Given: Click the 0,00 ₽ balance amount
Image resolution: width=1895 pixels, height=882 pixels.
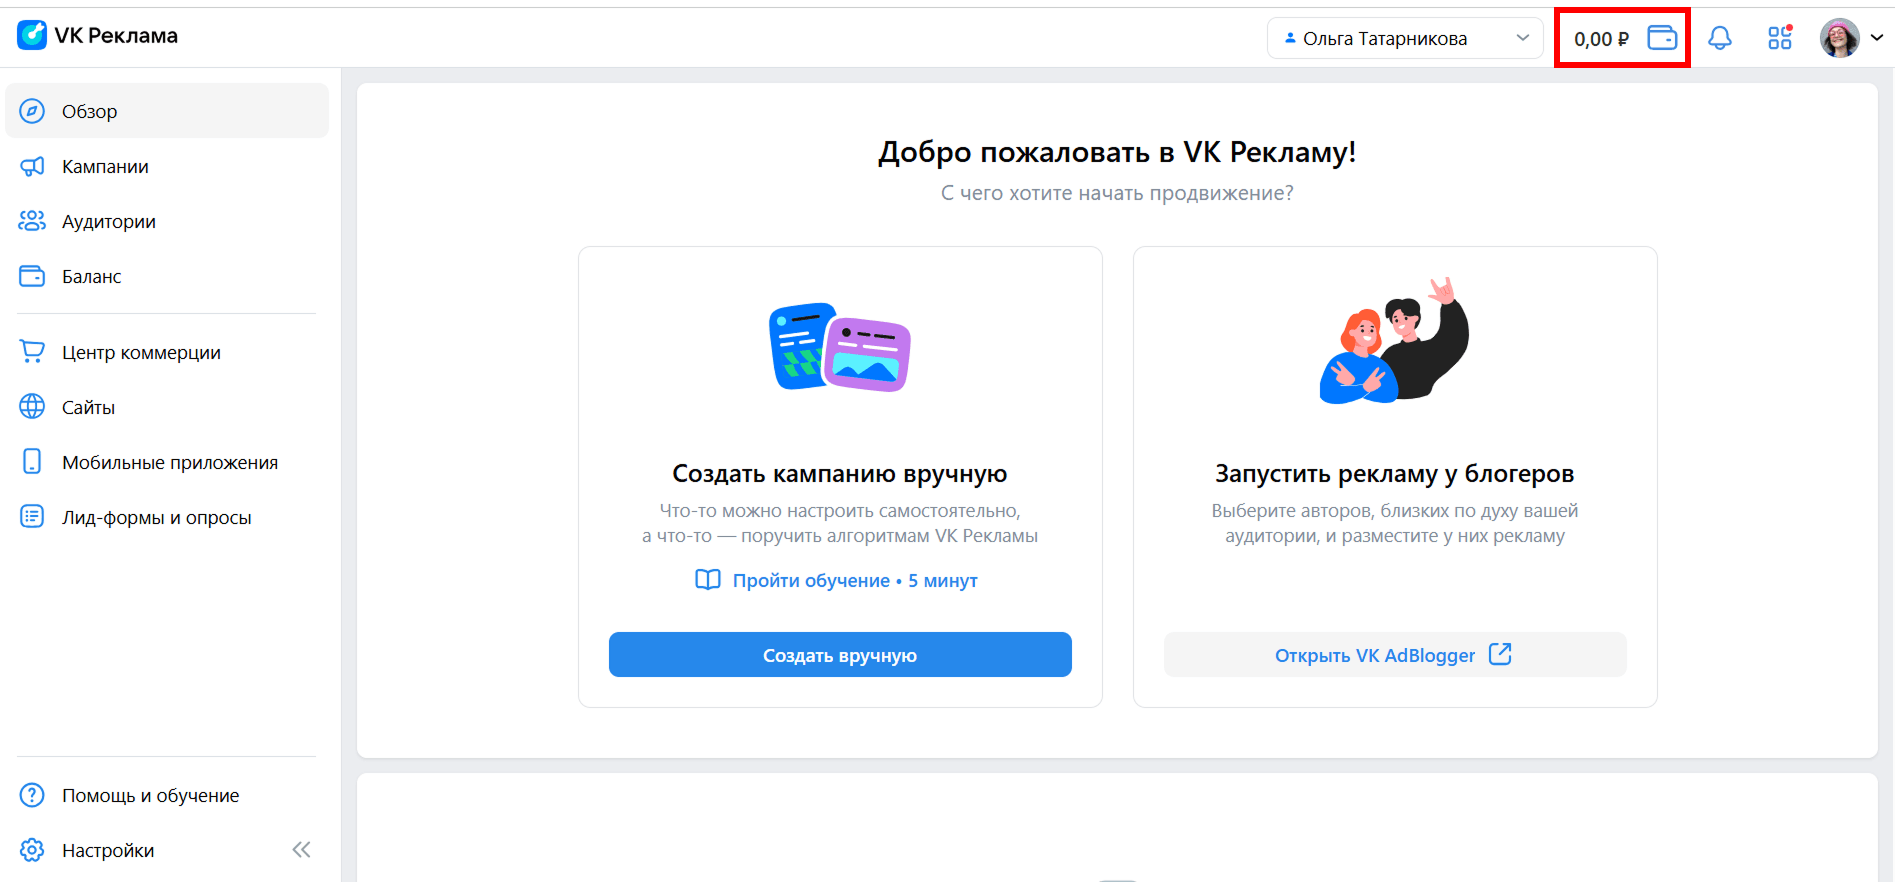Looking at the screenshot, I should (x=1601, y=39).
